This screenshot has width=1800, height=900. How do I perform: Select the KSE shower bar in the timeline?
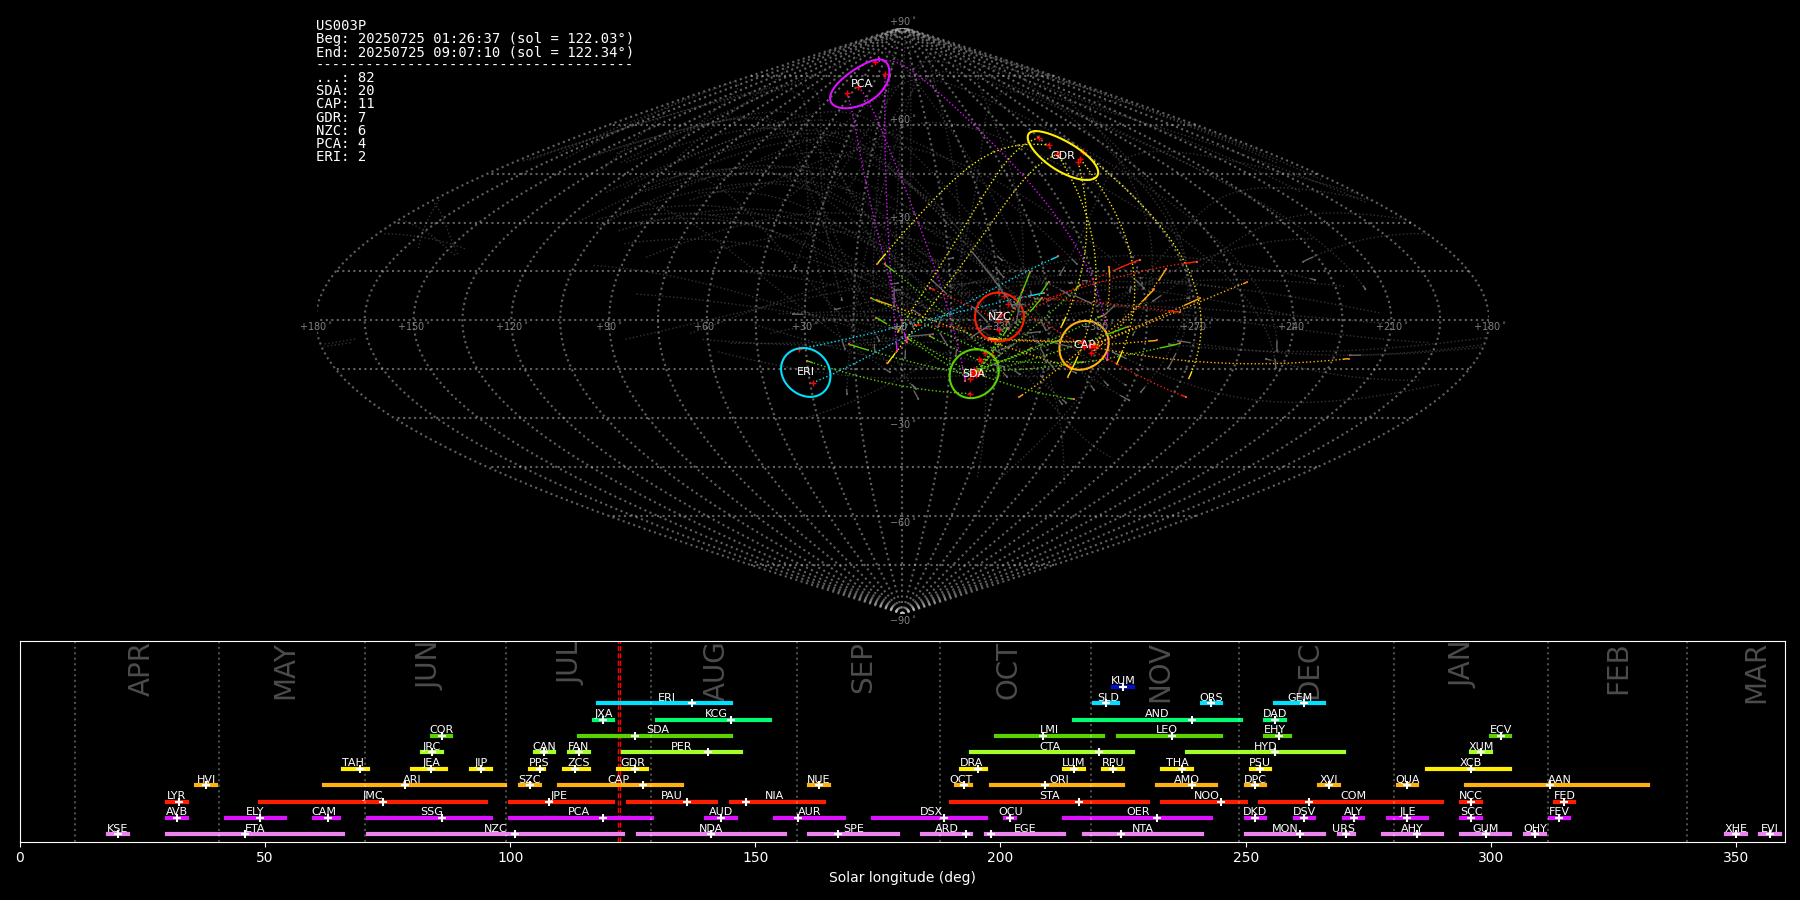118,834
